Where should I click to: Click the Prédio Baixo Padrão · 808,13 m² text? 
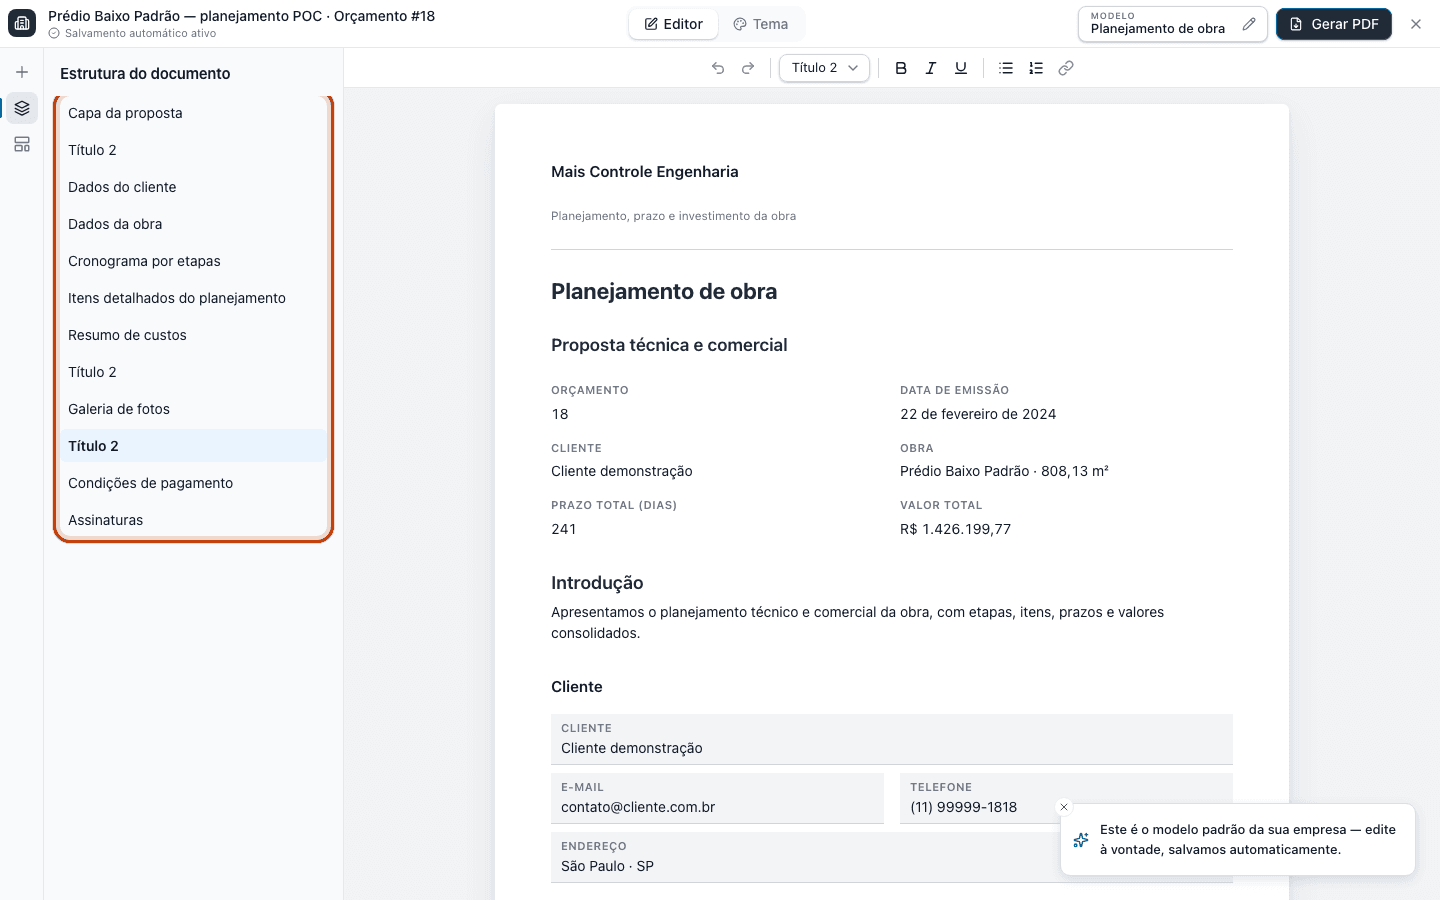click(x=1004, y=471)
